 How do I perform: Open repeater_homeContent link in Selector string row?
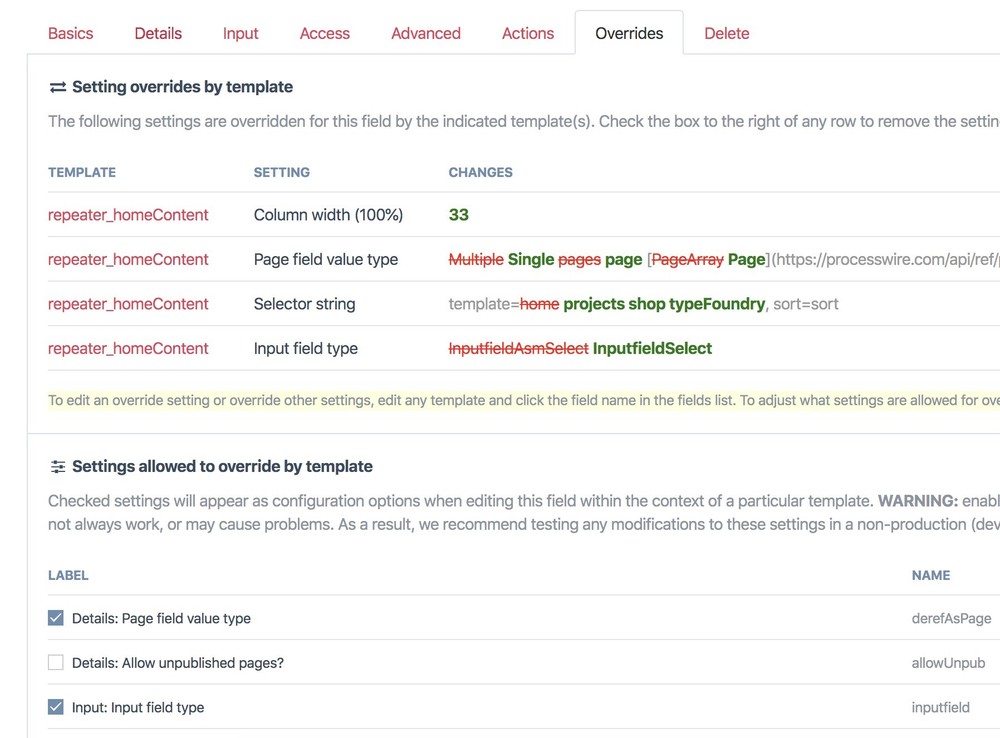coord(128,304)
